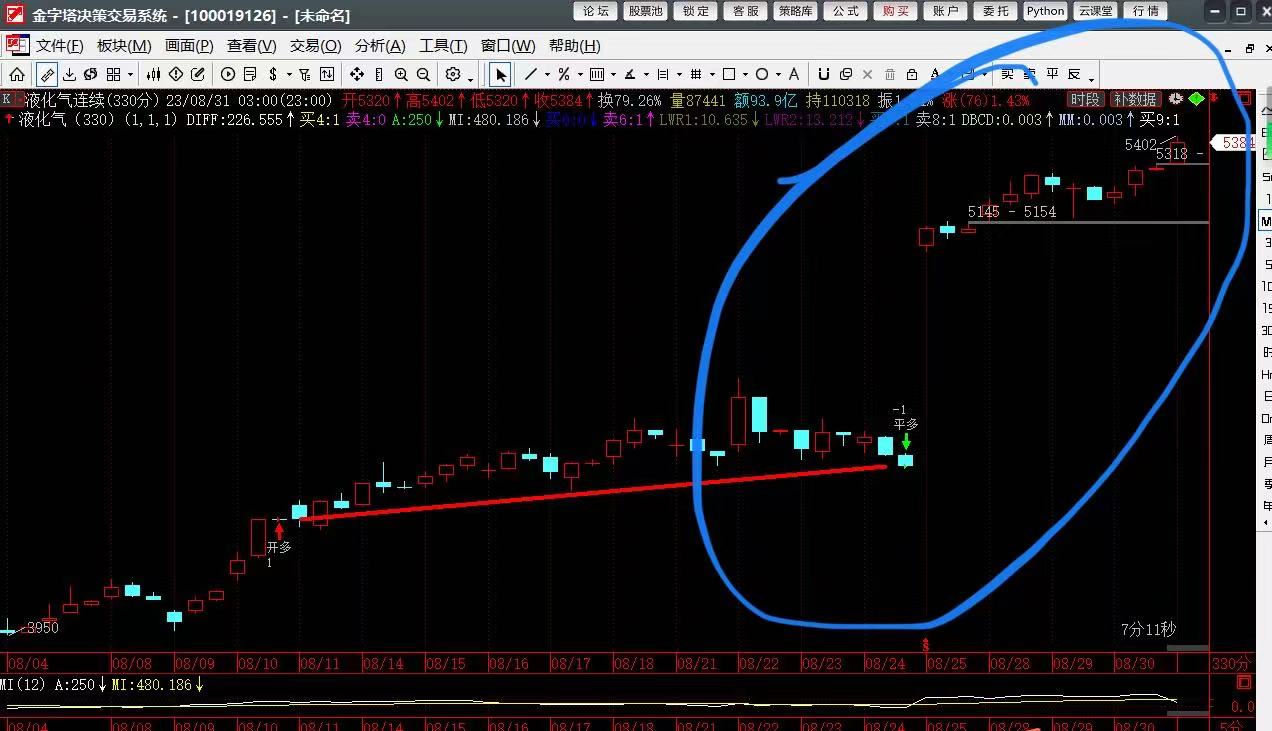Open the 工具(T) menu
This screenshot has width=1272, height=731.
[x=443, y=46]
